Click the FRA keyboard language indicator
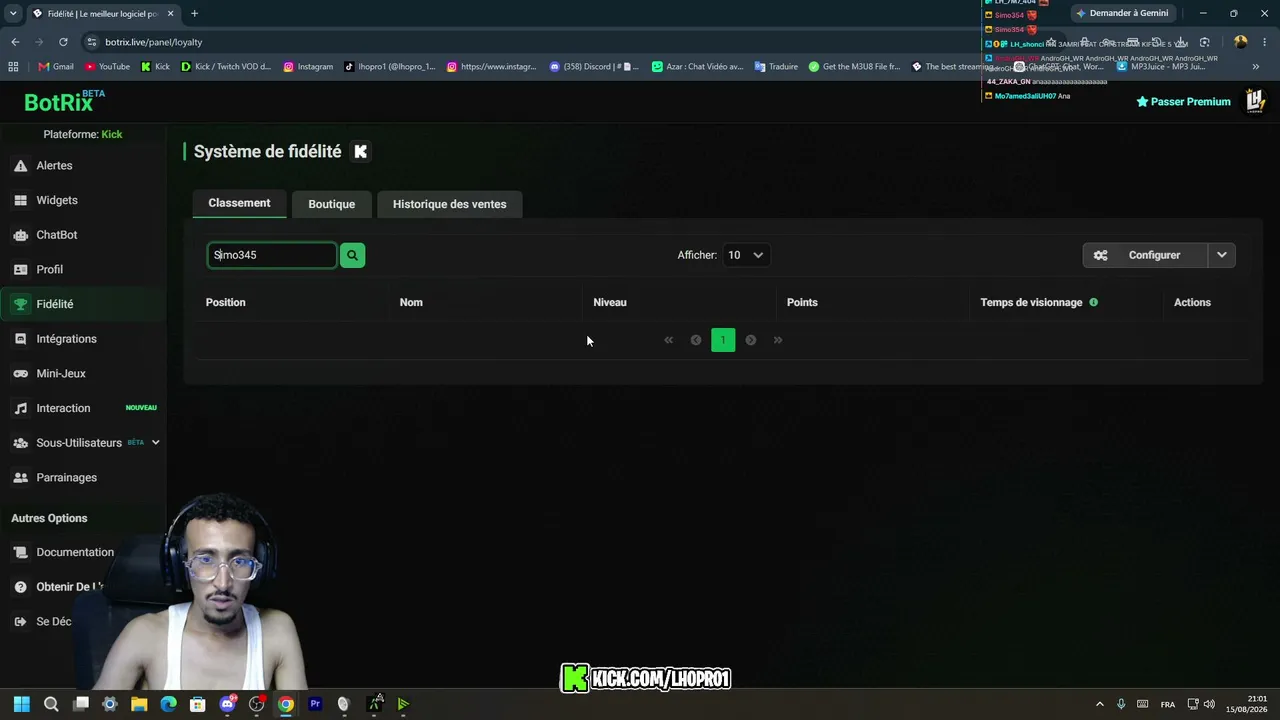 pos(1168,704)
